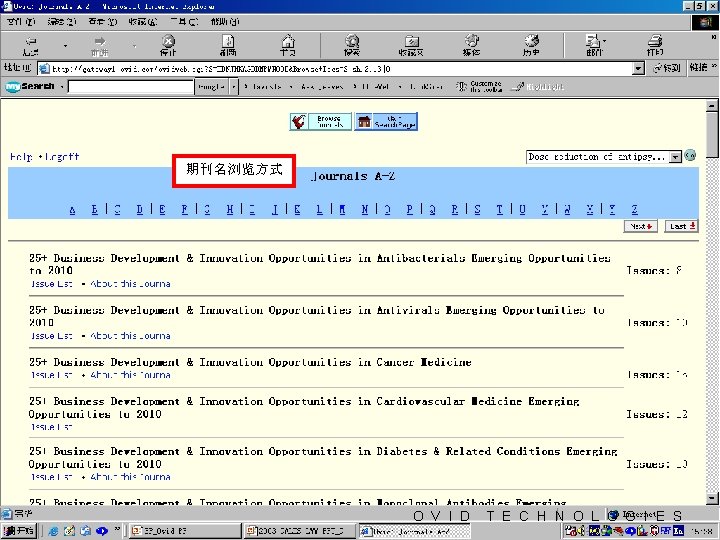This screenshot has height=540, width=720.
Task: Click the scrollbar up arrow
Action: click(712, 106)
